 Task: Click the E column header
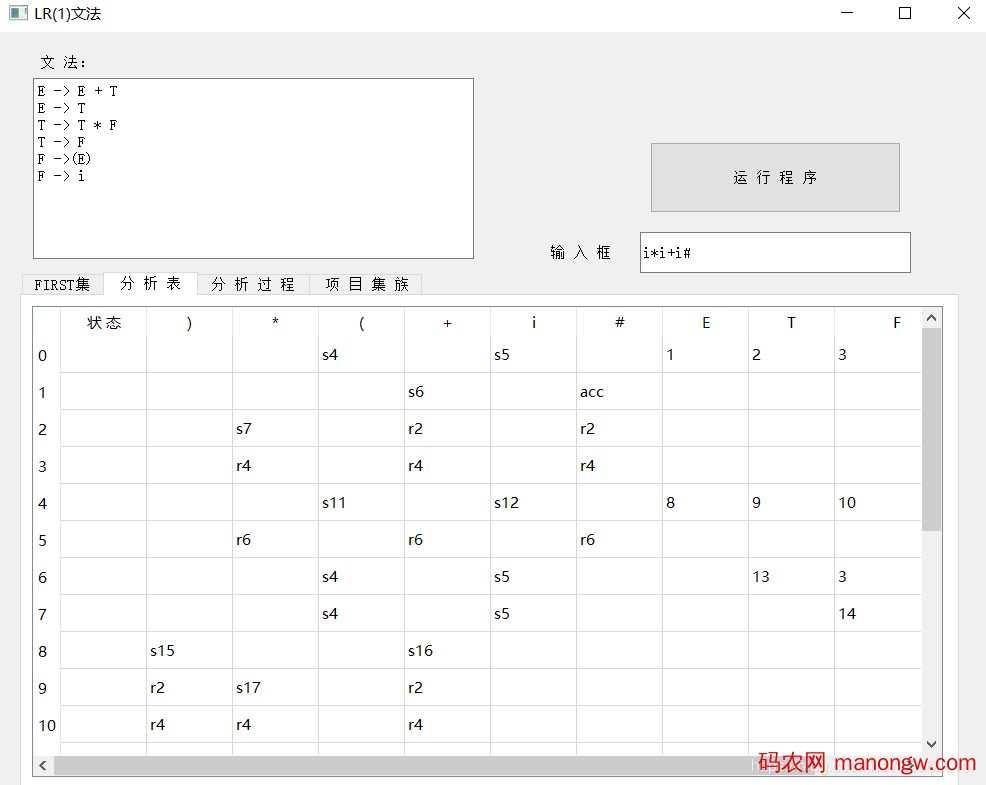706,322
